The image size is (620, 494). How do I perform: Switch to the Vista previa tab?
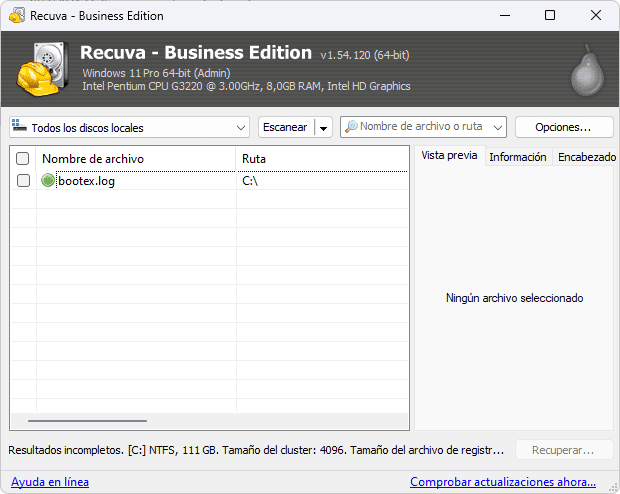pyautogui.click(x=449, y=155)
